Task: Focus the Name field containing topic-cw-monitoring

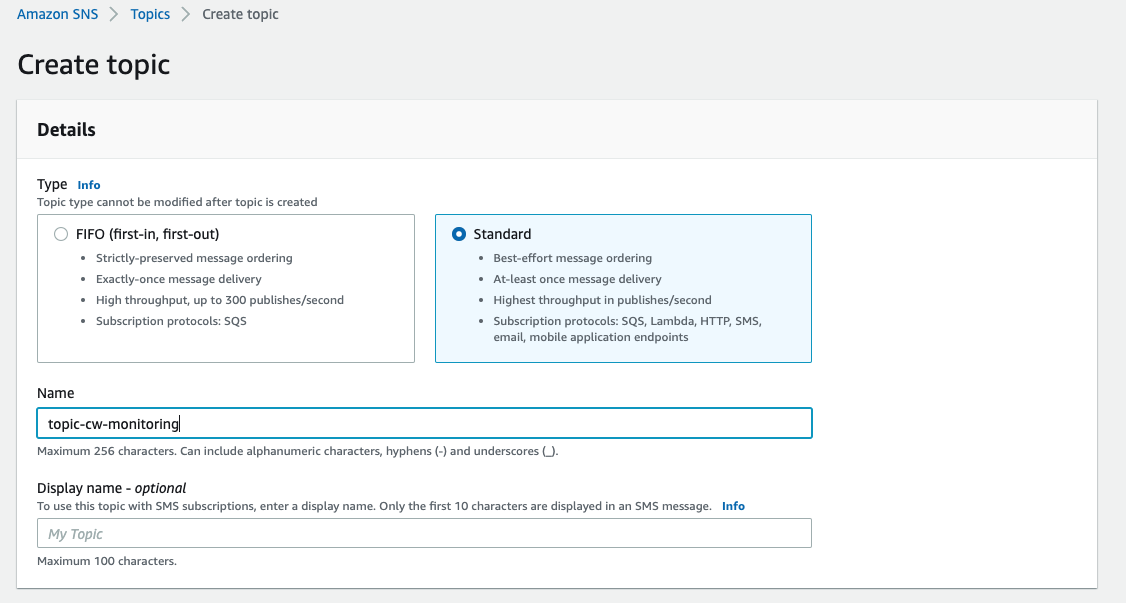Action: (x=424, y=423)
